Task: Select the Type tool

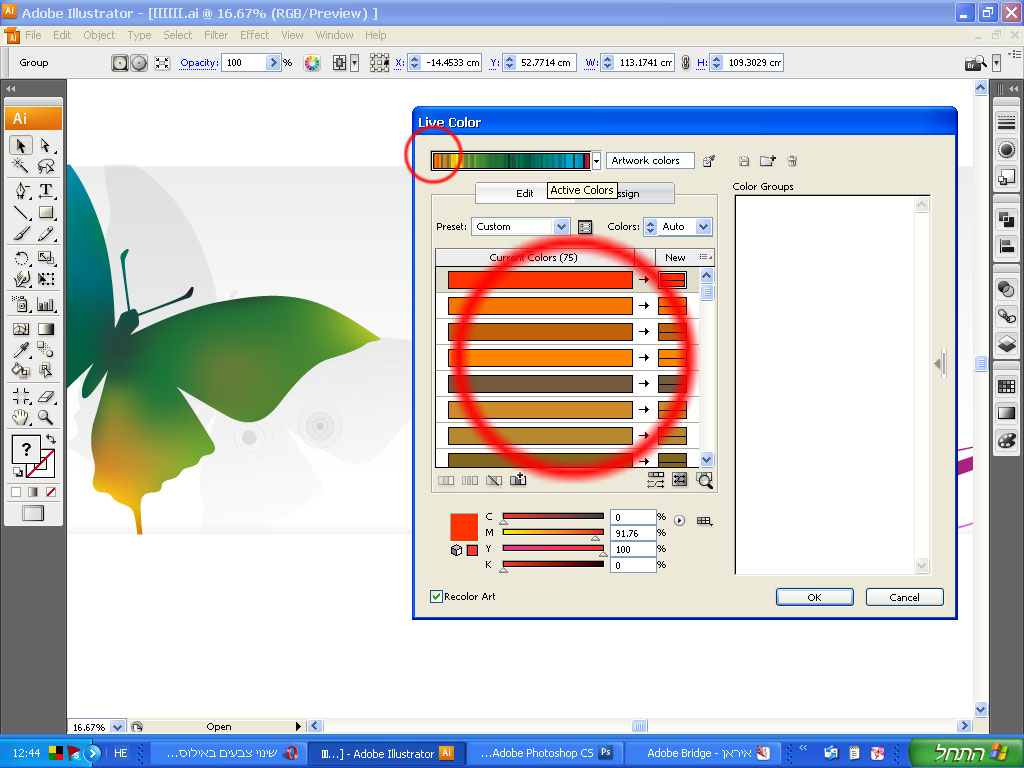Action: point(45,191)
